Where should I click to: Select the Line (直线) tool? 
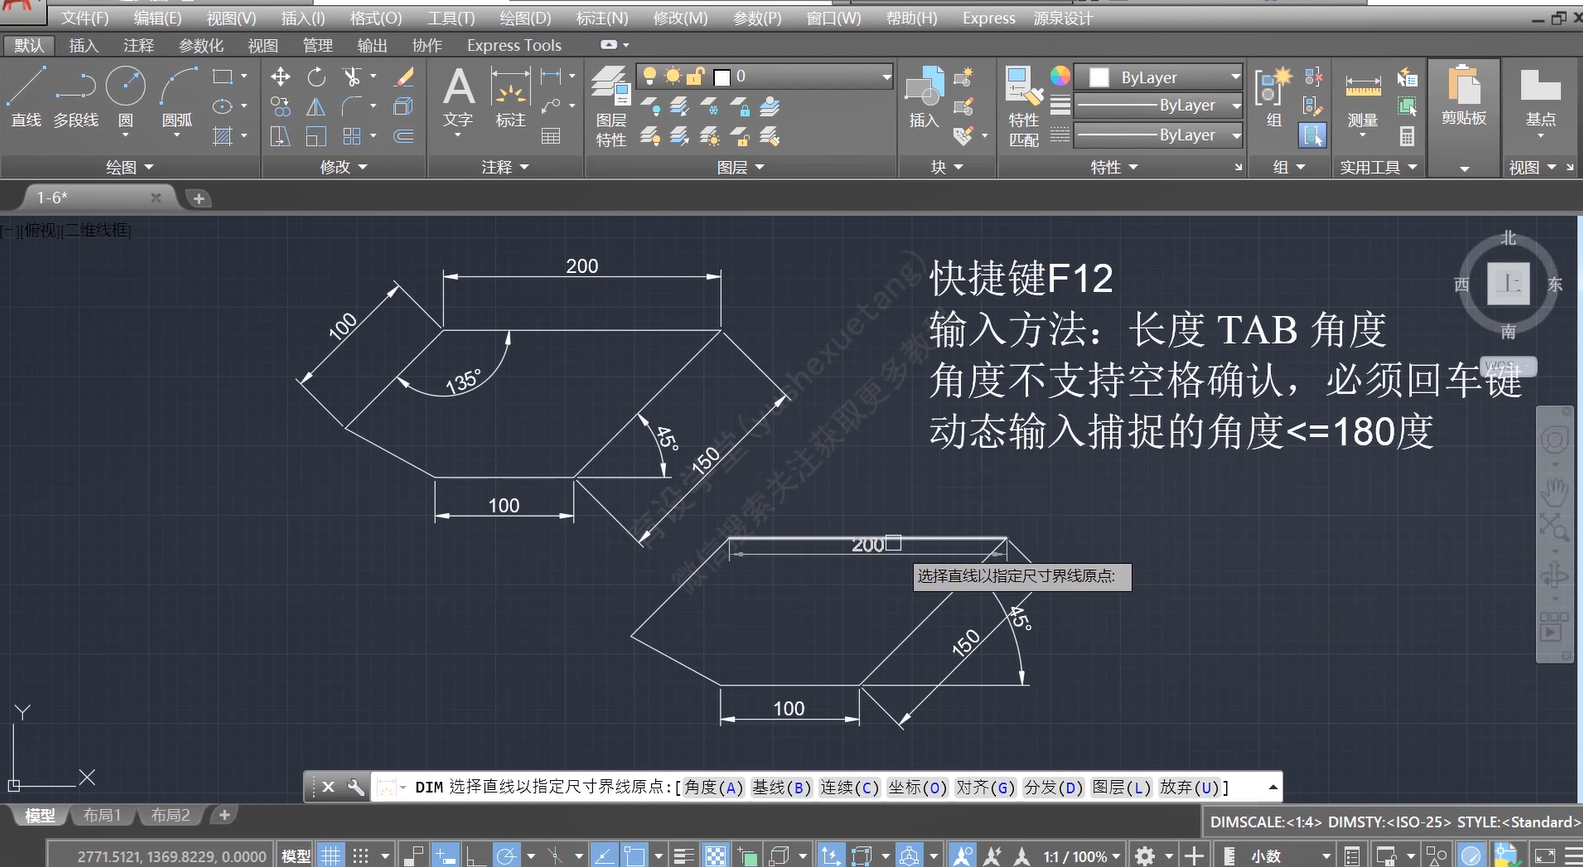click(x=26, y=97)
